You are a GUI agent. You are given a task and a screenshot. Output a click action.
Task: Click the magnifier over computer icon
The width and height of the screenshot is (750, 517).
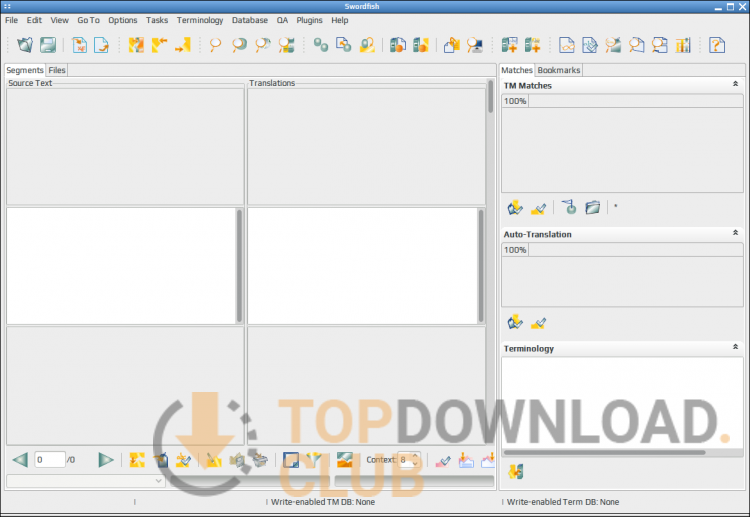tap(474, 45)
